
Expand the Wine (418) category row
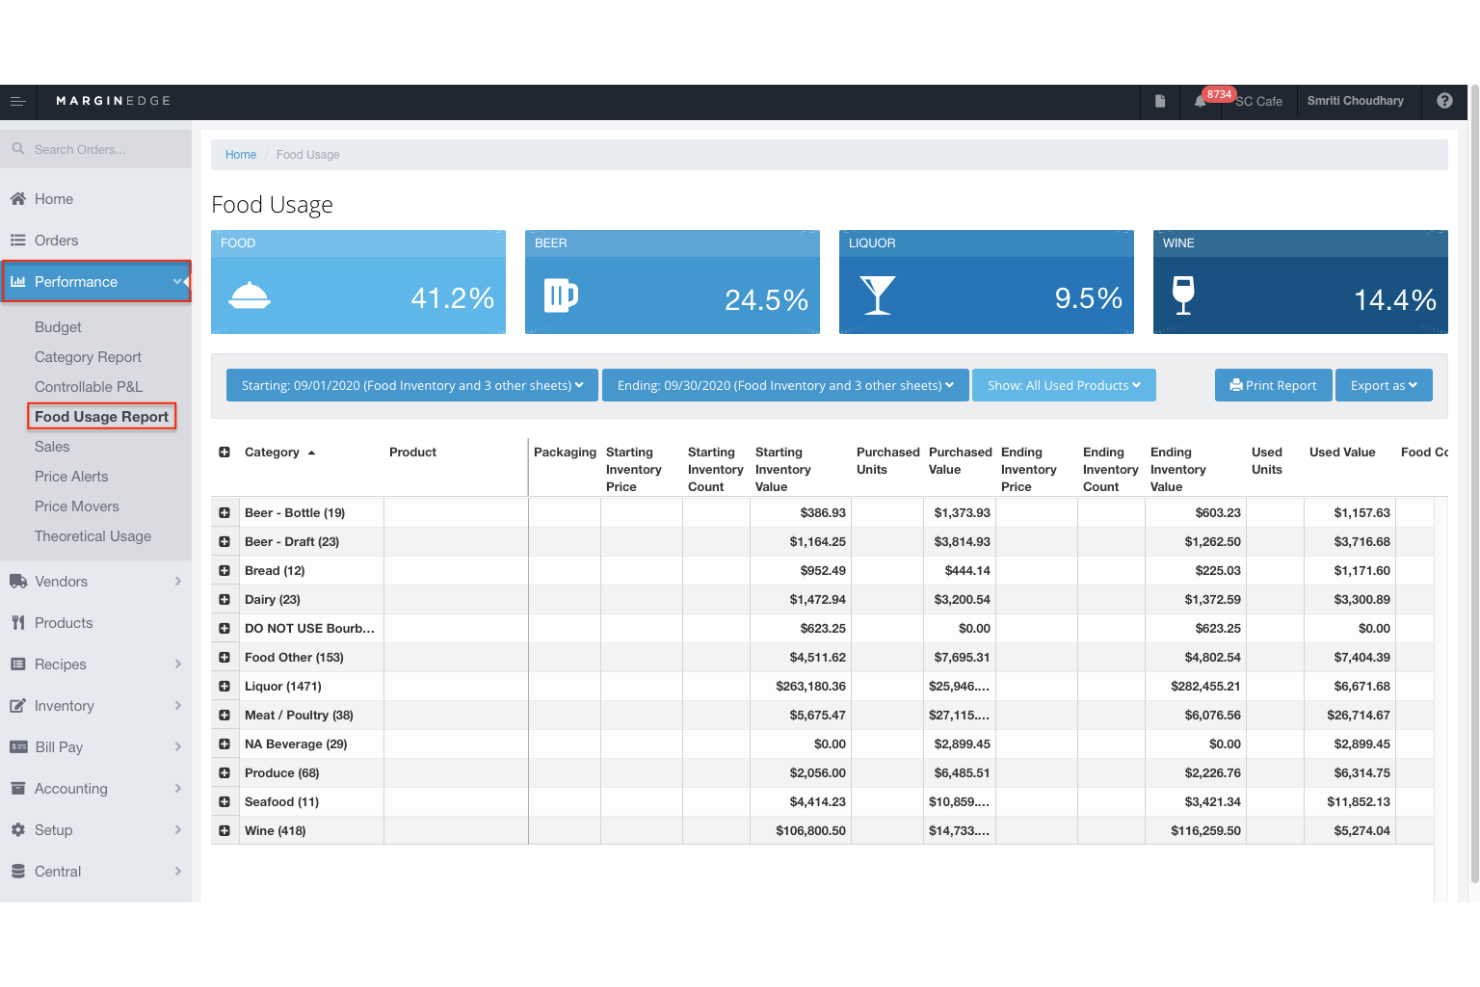224,830
